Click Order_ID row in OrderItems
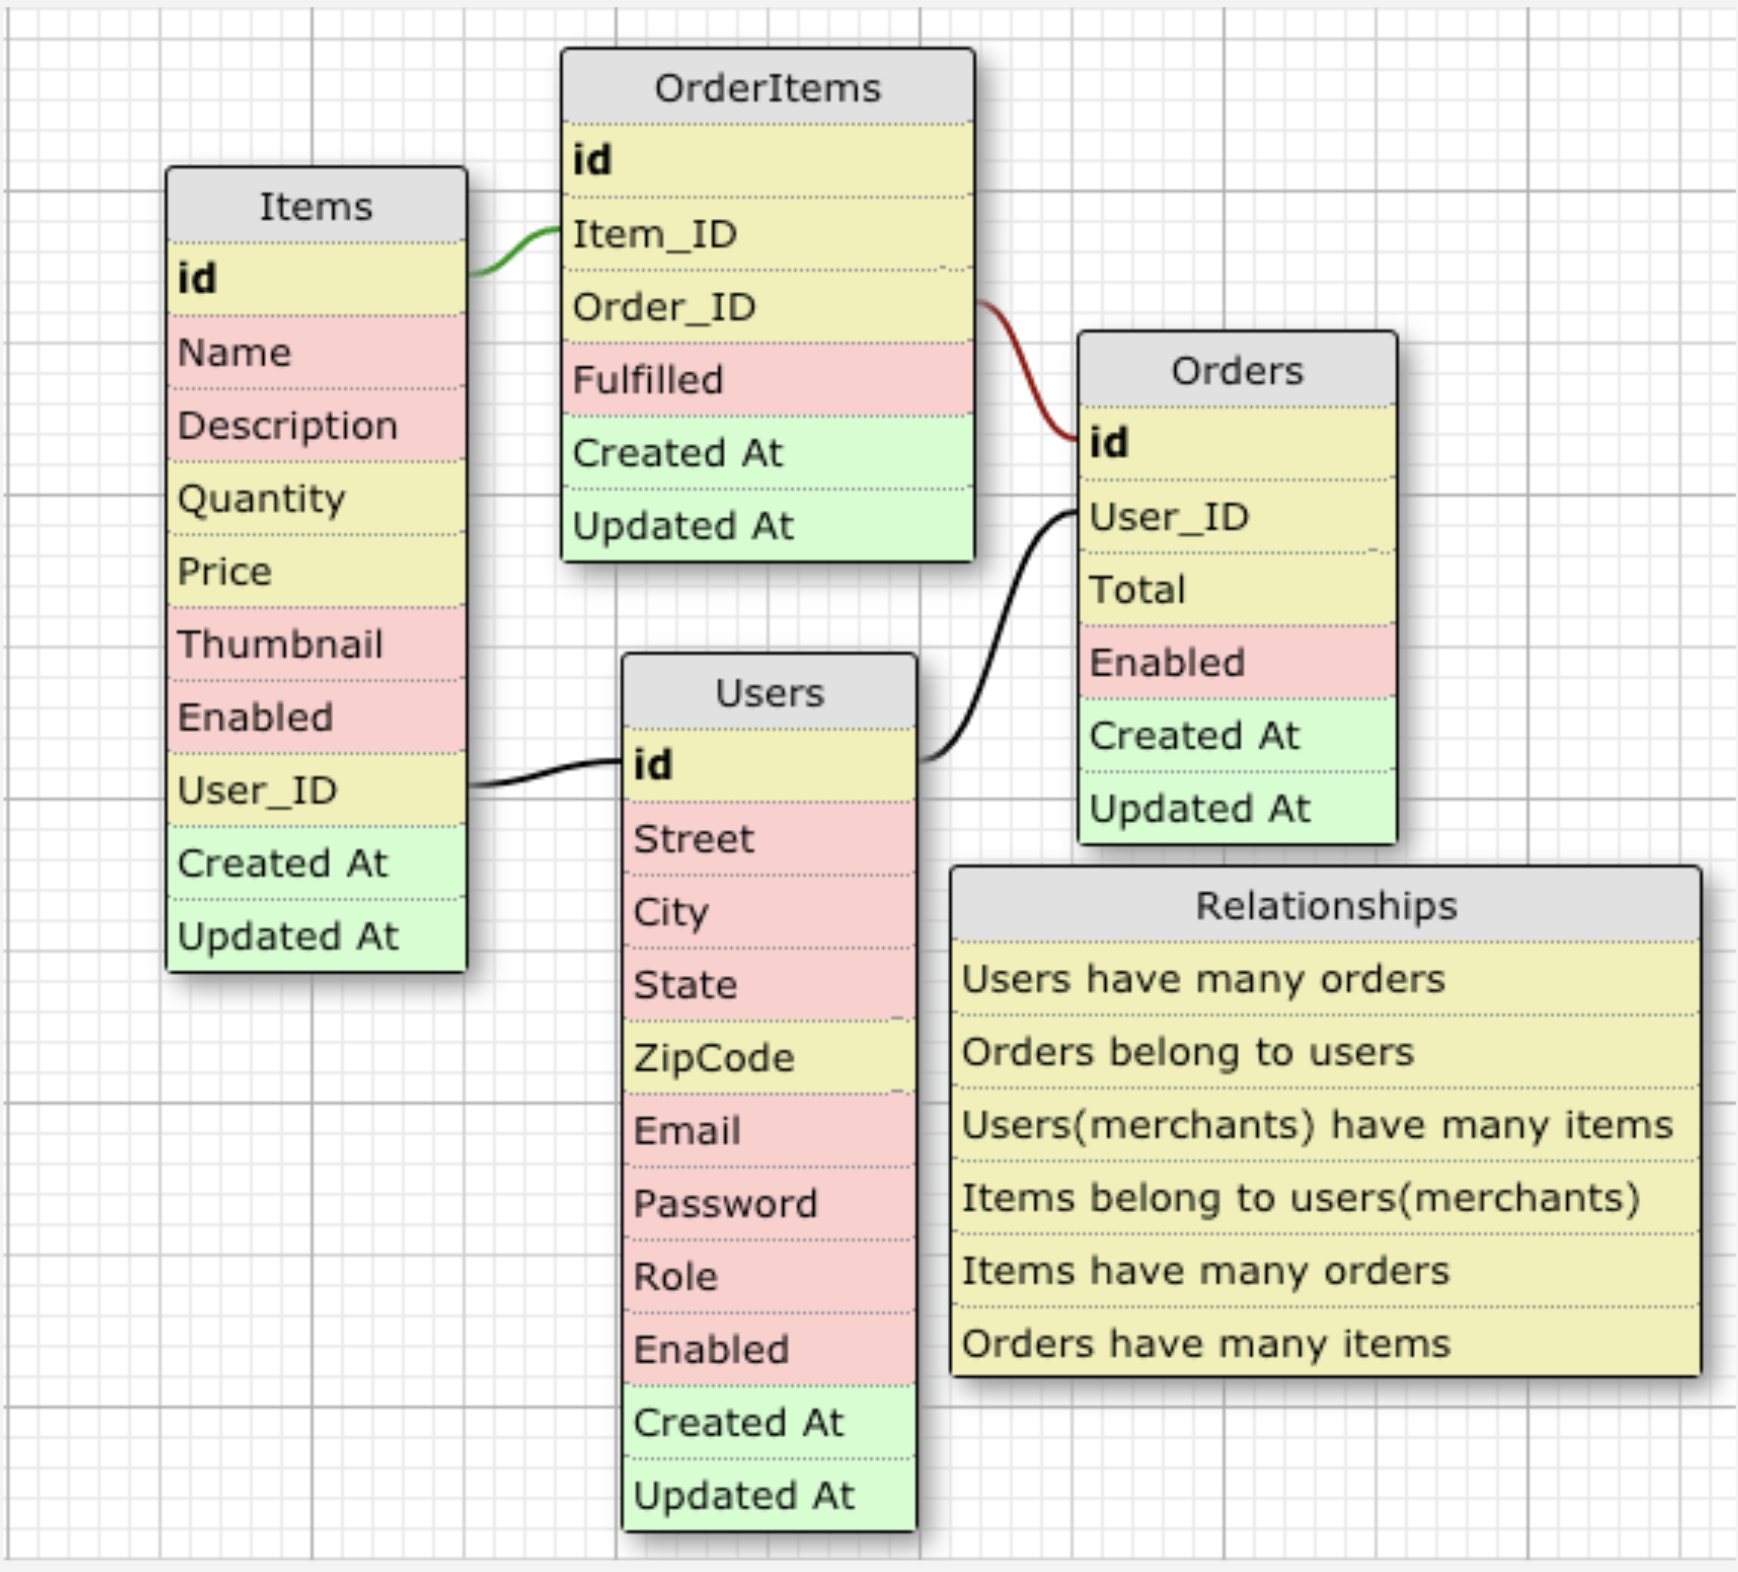Screen dimensions: 1738x1572 (x=768, y=307)
